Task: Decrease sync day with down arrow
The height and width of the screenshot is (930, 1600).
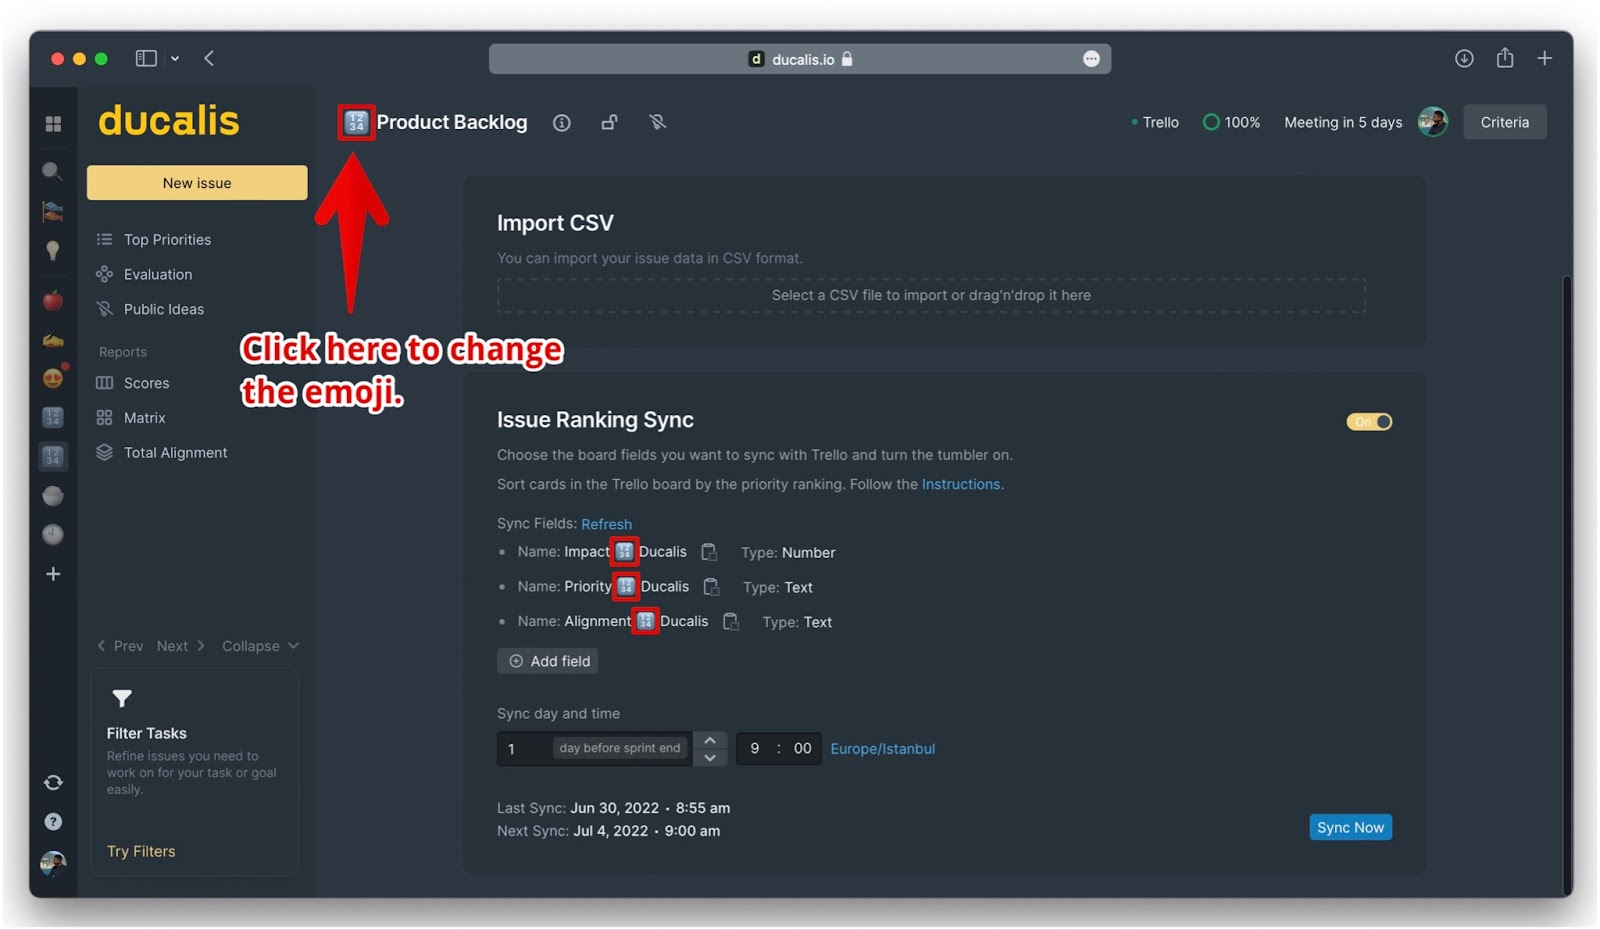Action: 709,757
